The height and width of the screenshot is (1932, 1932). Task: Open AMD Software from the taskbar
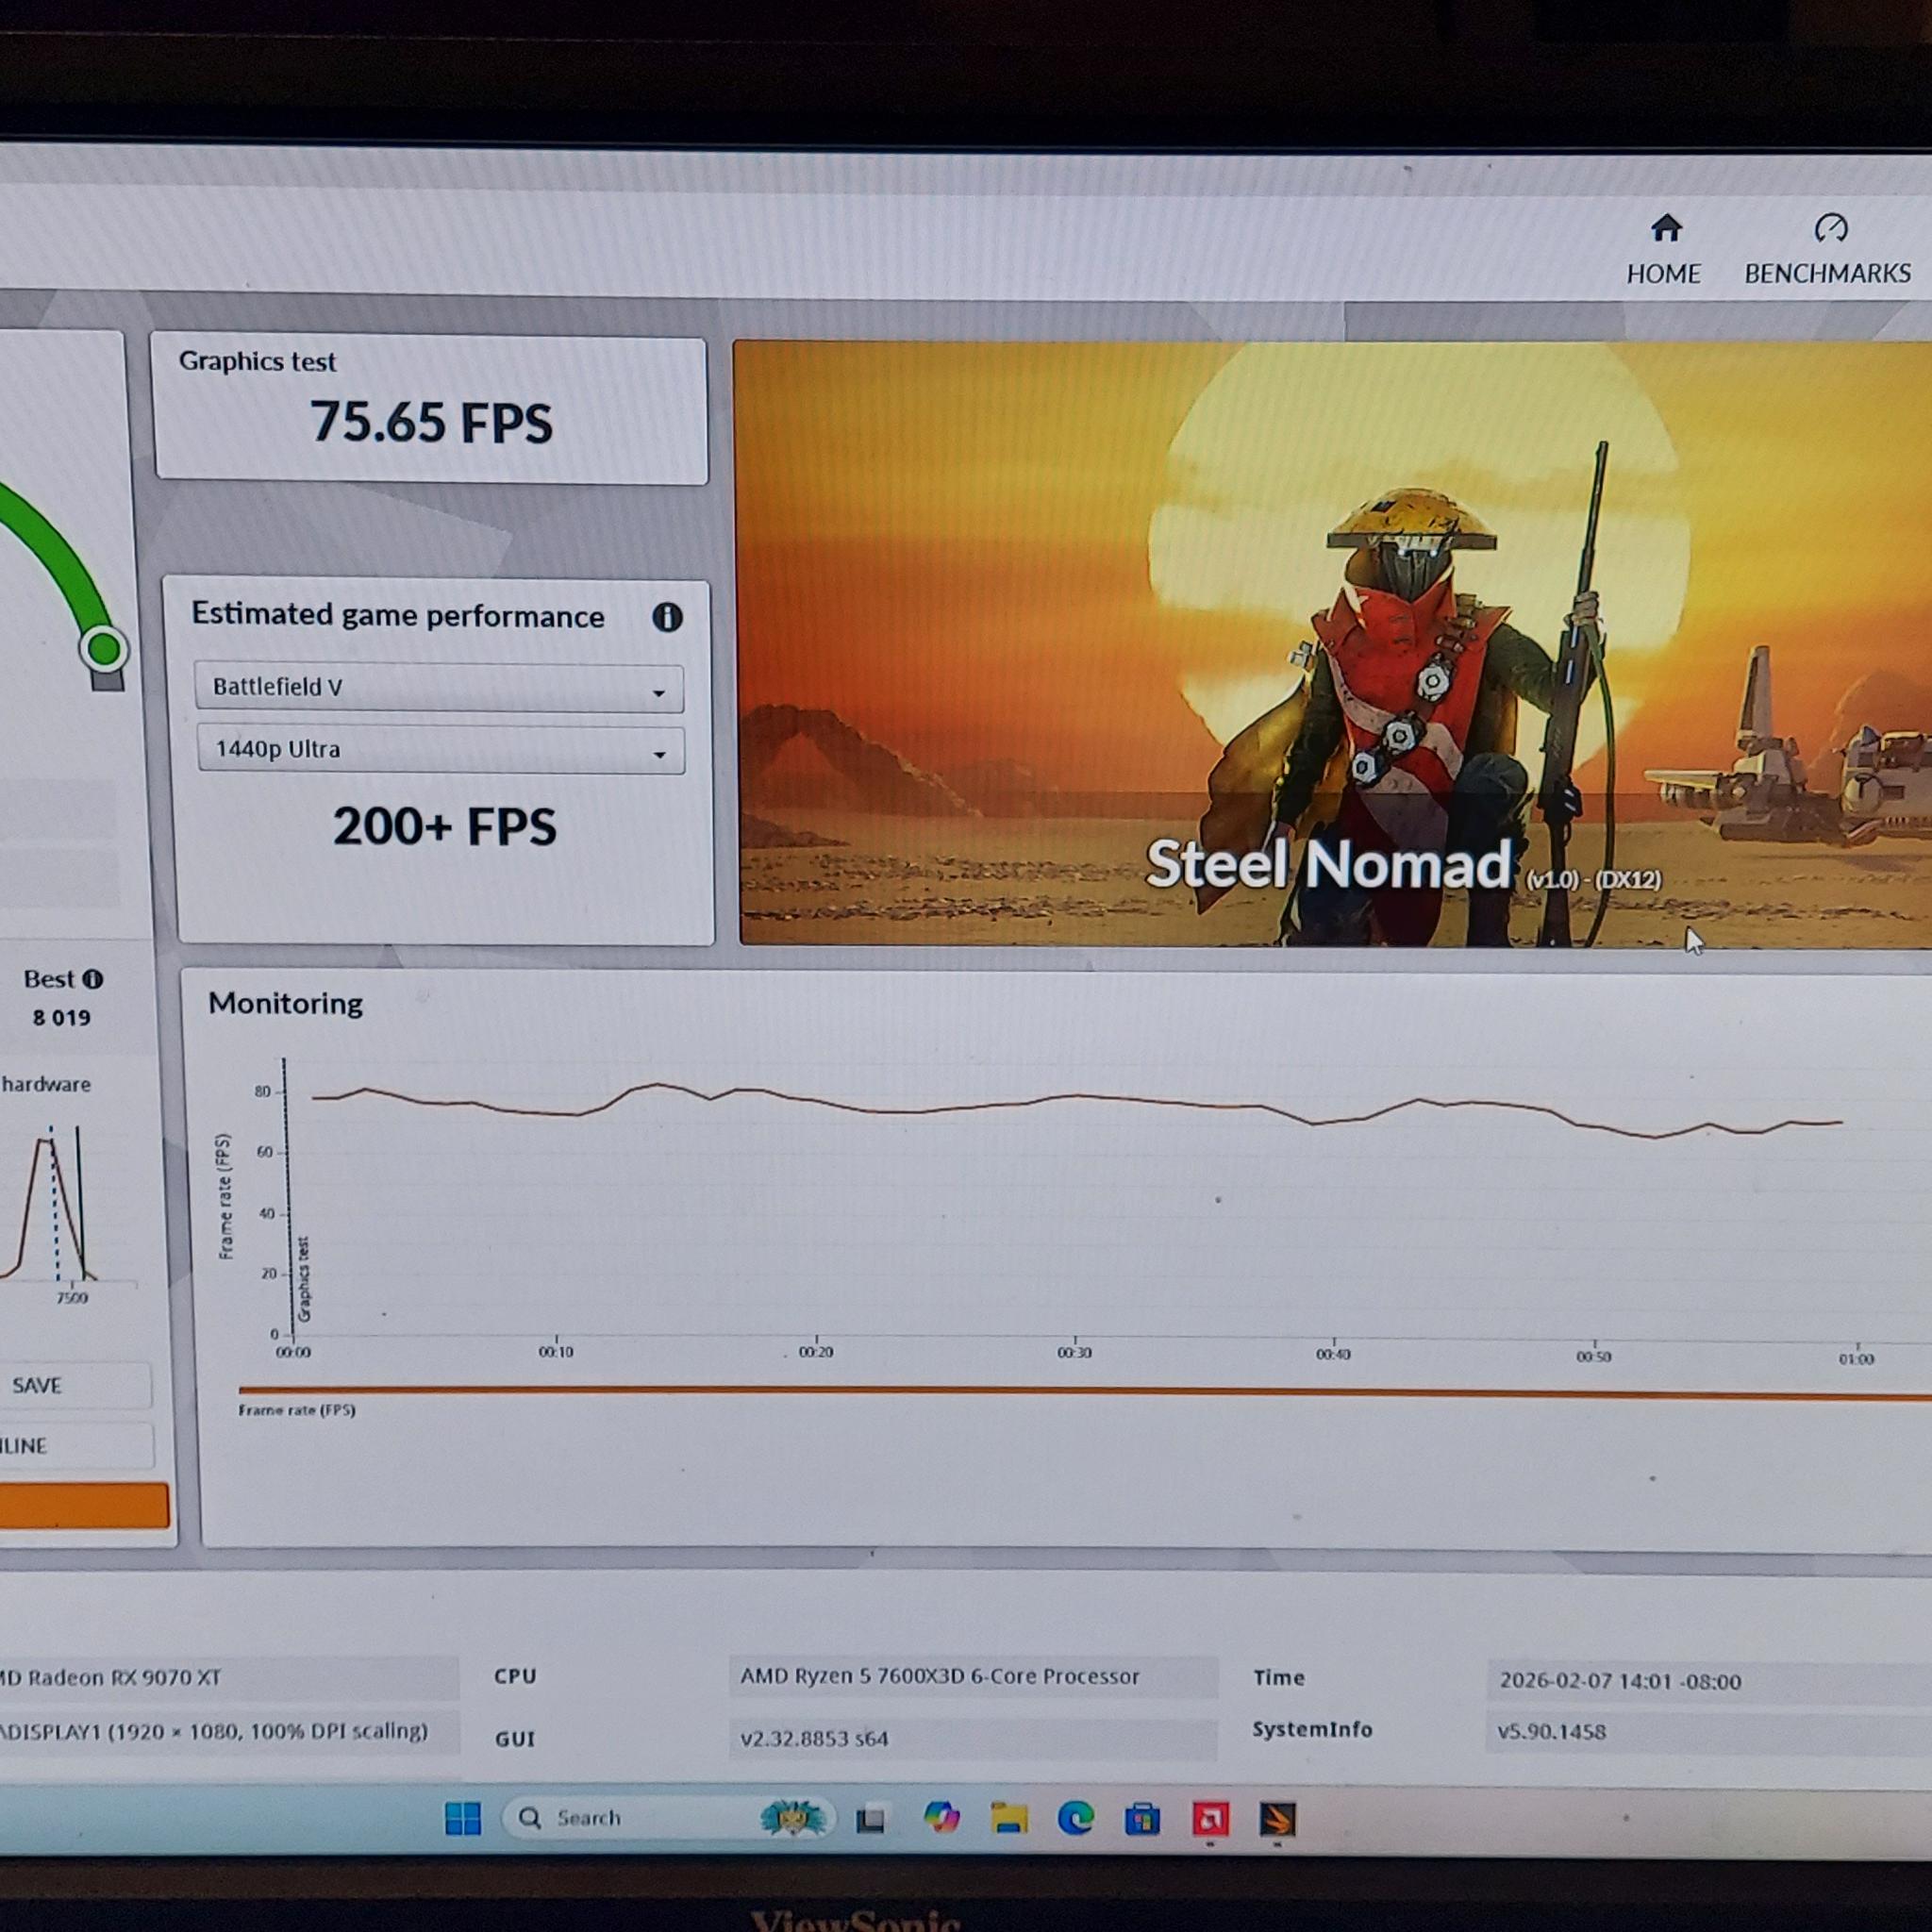tap(1210, 1819)
